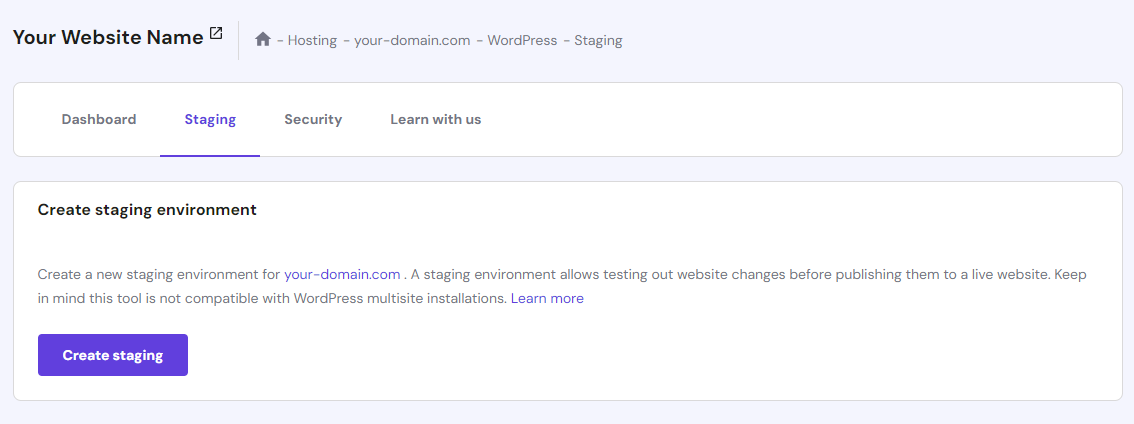Image resolution: width=1134 pixels, height=424 pixels.
Task: Click the vertical divider beside website name
Action: click(238, 40)
